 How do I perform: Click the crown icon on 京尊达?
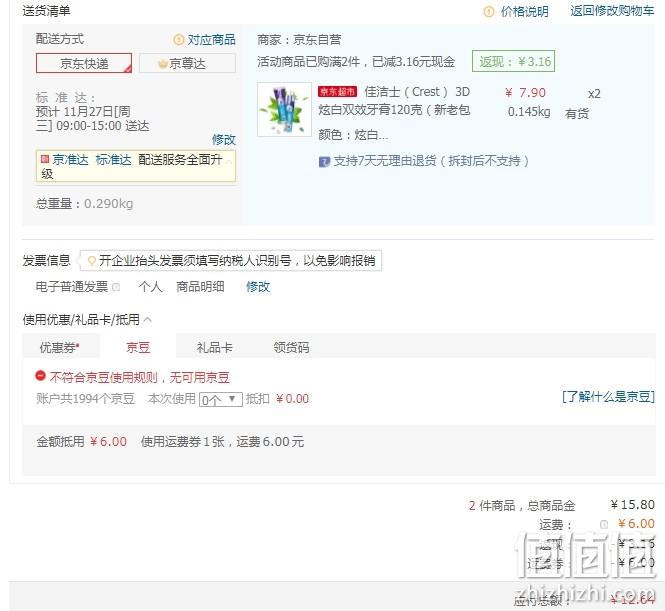(x=163, y=64)
